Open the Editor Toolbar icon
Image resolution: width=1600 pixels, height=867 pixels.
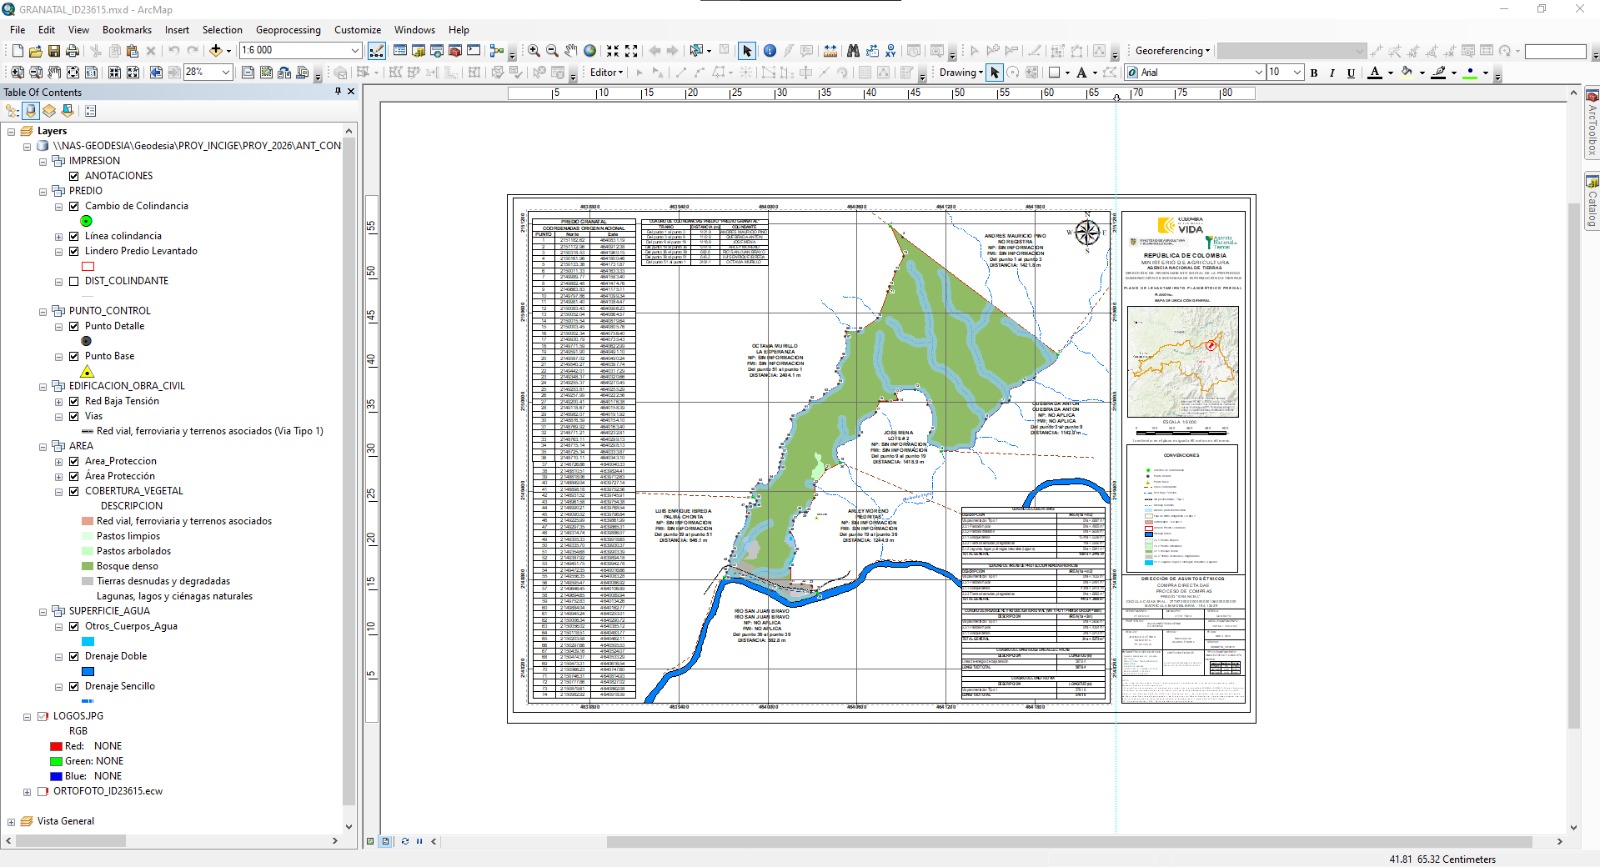coord(376,50)
